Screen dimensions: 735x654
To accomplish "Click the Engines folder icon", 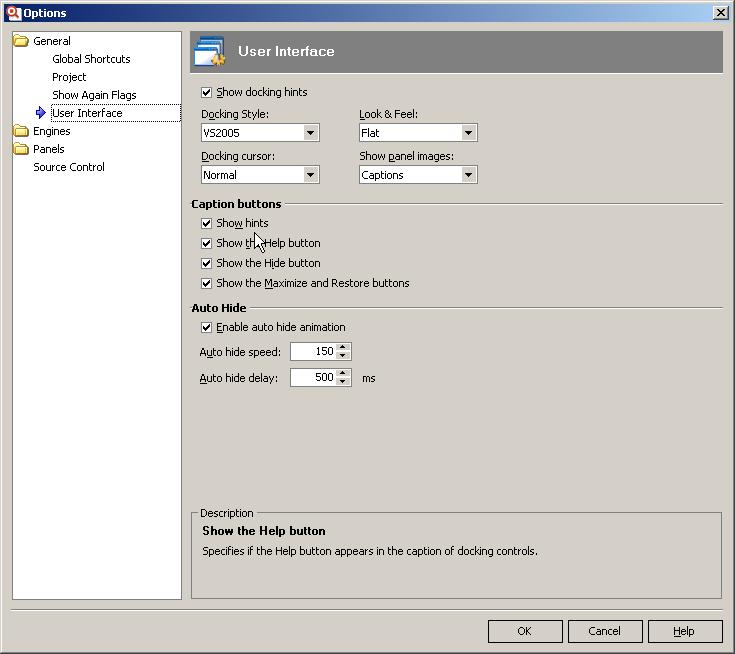I will click(x=21, y=131).
